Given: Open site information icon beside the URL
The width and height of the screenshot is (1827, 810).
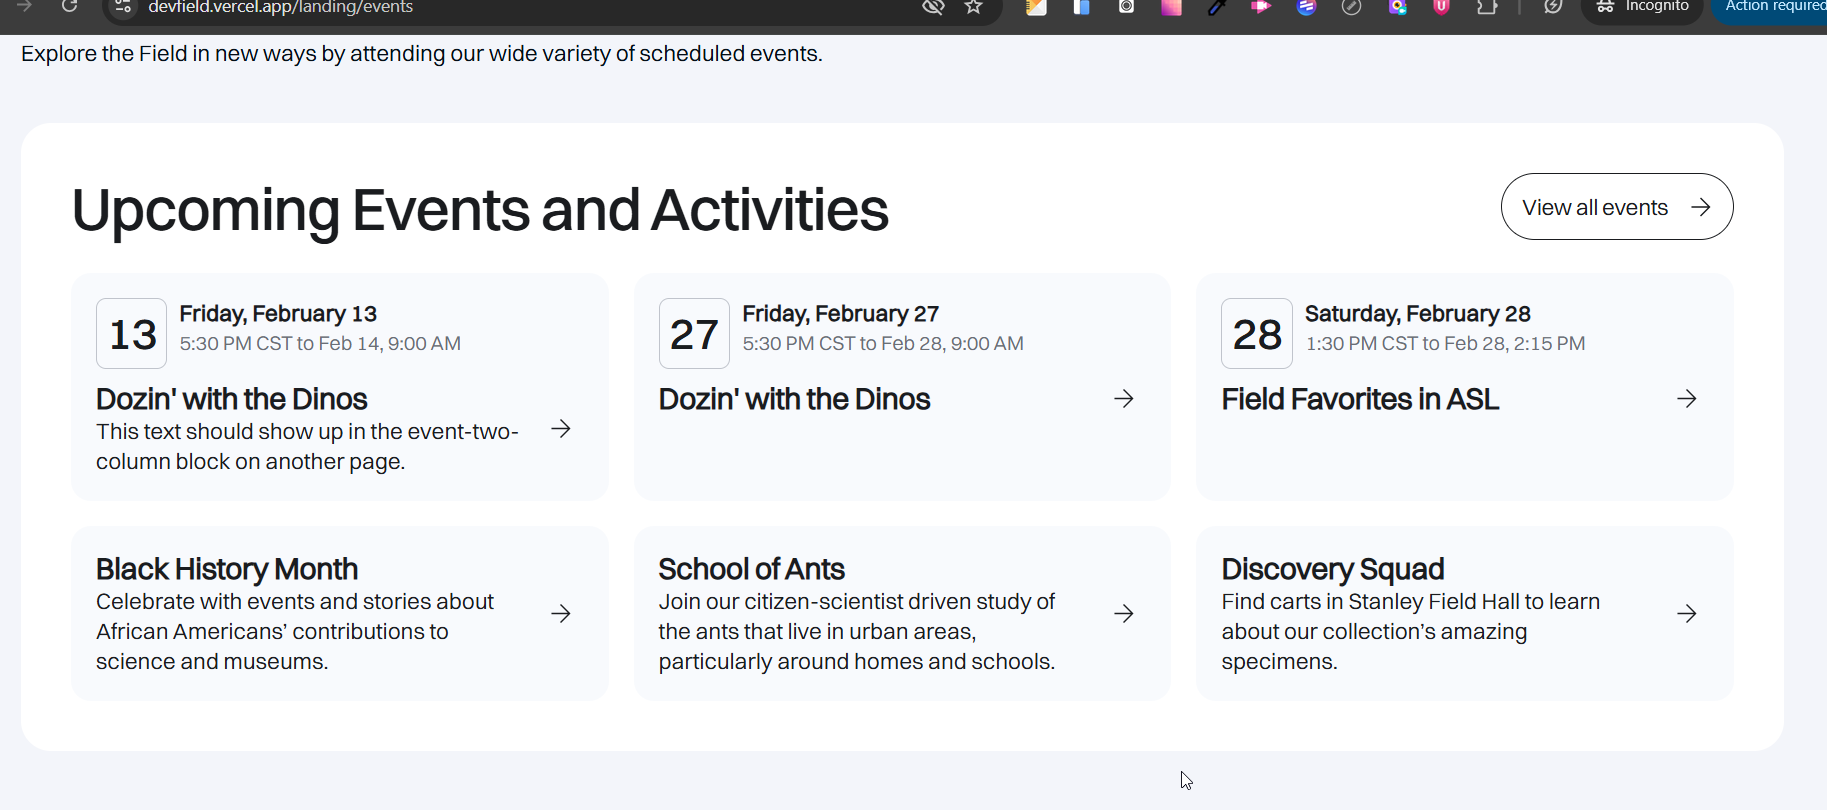Looking at the screenshot, I should tap(123, 7).
